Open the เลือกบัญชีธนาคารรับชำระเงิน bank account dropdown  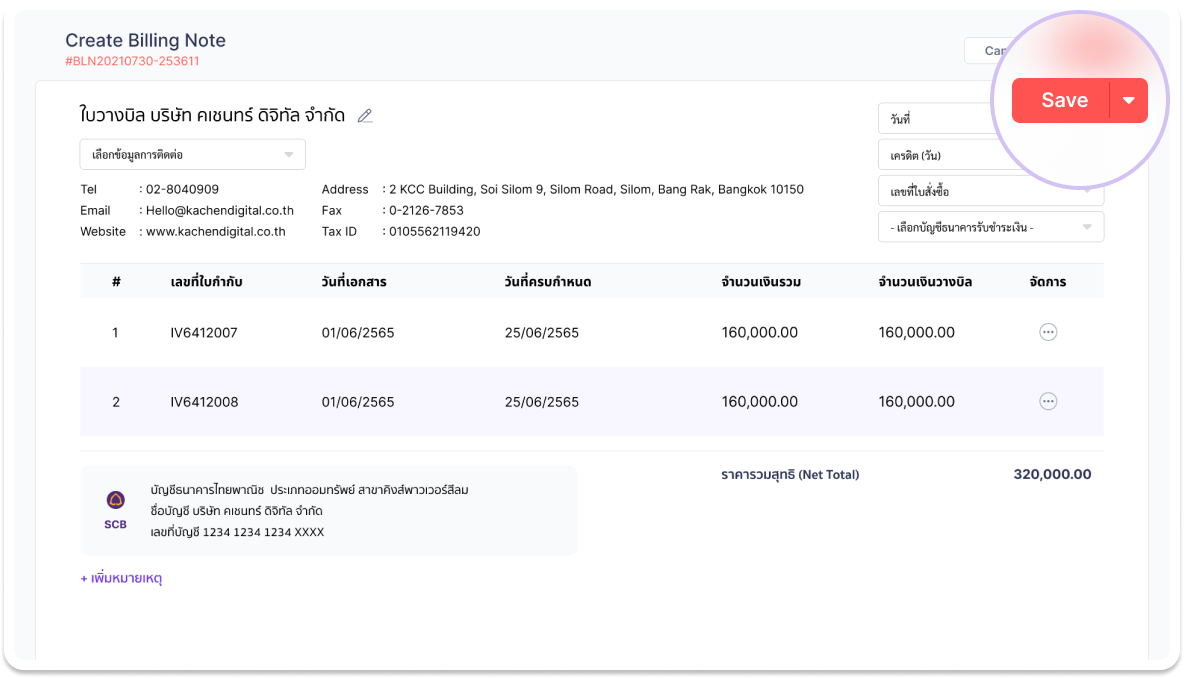[990, 227]
